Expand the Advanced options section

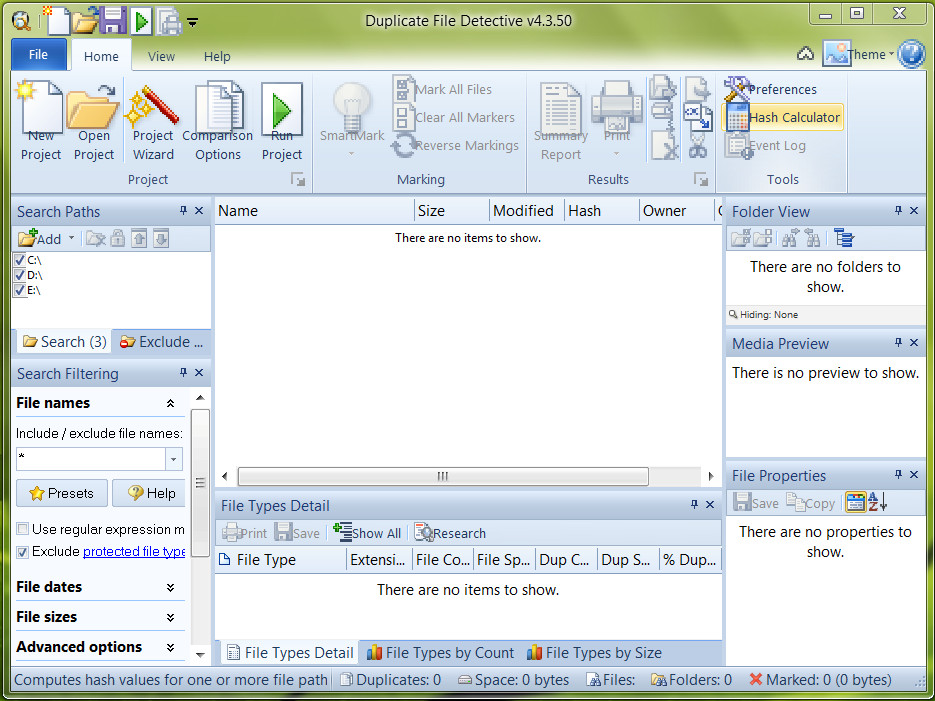click(171, 647)
